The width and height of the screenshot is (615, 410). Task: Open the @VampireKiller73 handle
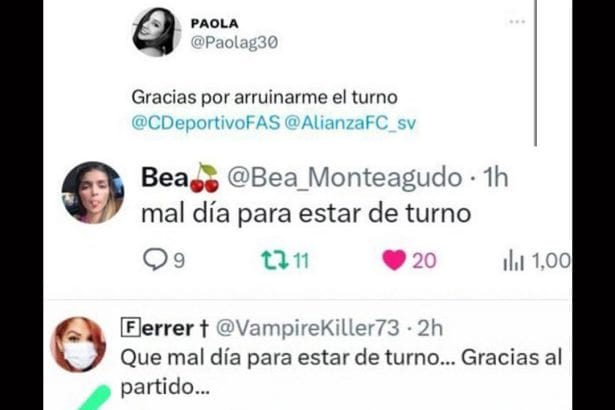click(308, 328)
